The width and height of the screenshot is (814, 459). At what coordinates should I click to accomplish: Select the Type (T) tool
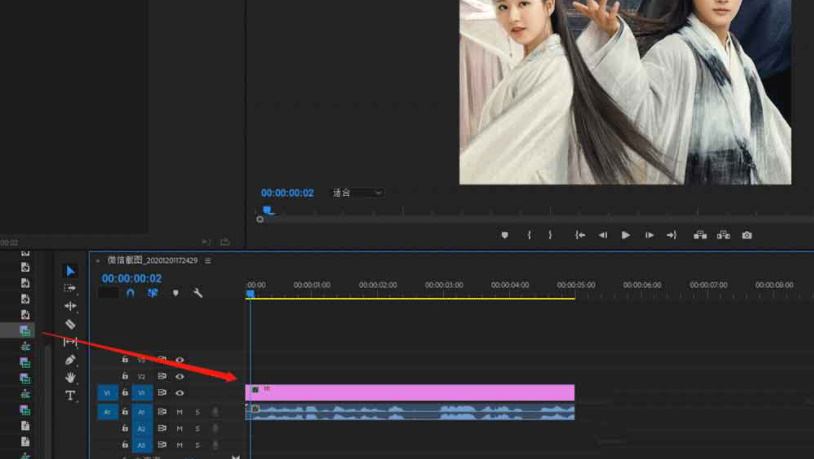point(70,395)
